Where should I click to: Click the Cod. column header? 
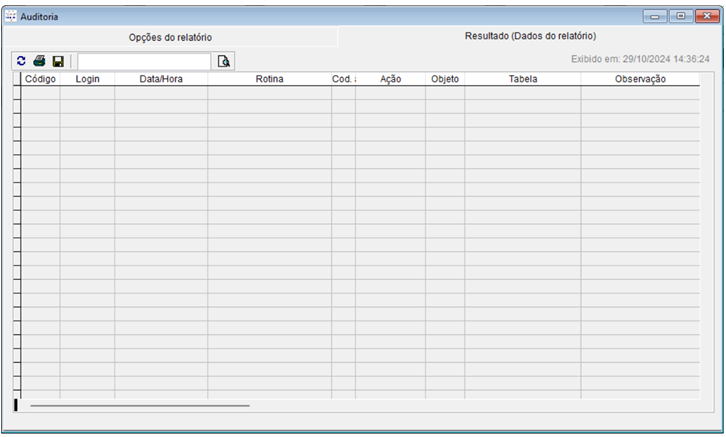tap(343, 79)
